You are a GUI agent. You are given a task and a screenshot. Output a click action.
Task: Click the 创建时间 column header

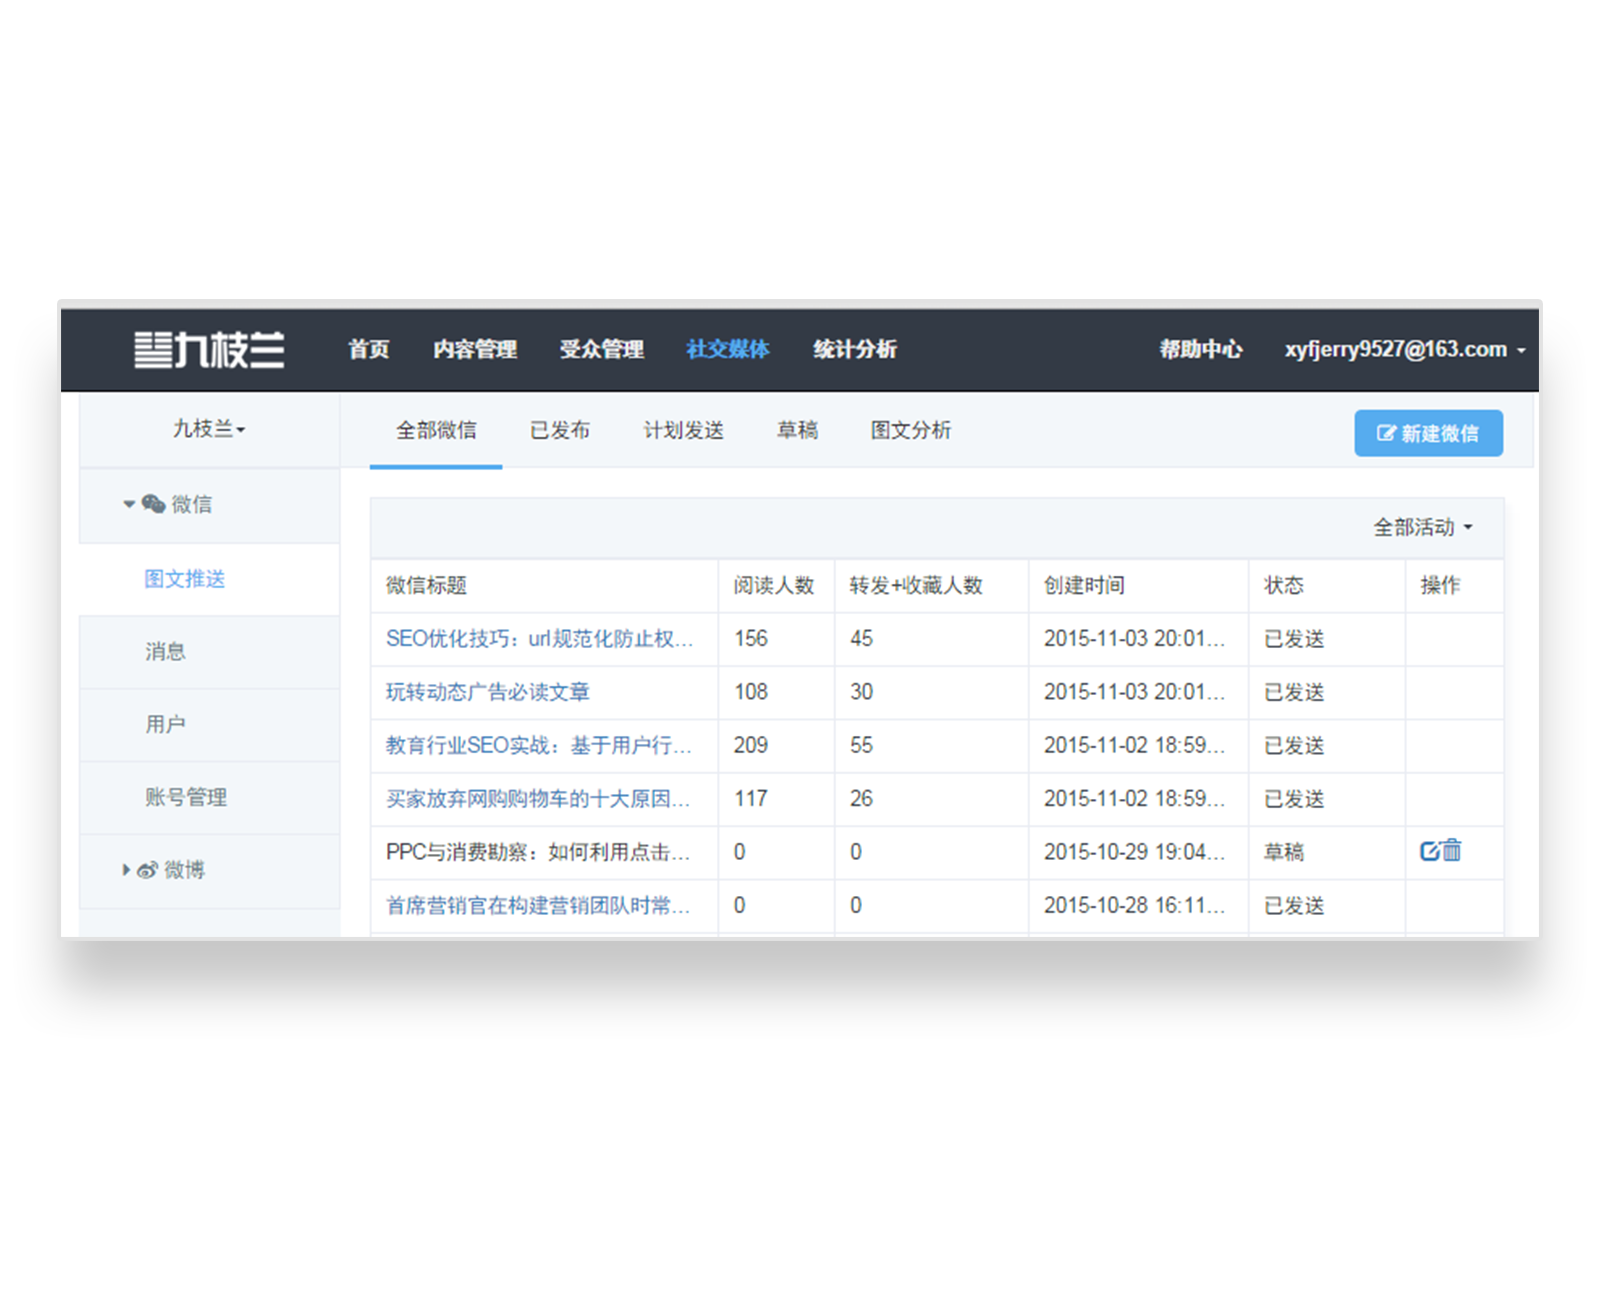pyautogui.click(x=1084, y=585)
